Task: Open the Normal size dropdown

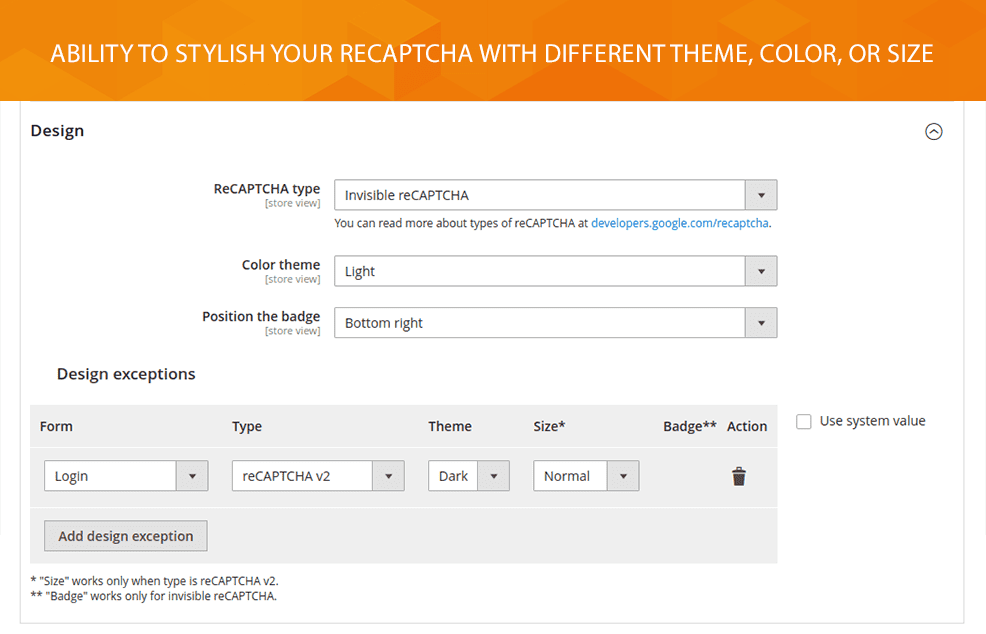Action: tap(586, 476)
